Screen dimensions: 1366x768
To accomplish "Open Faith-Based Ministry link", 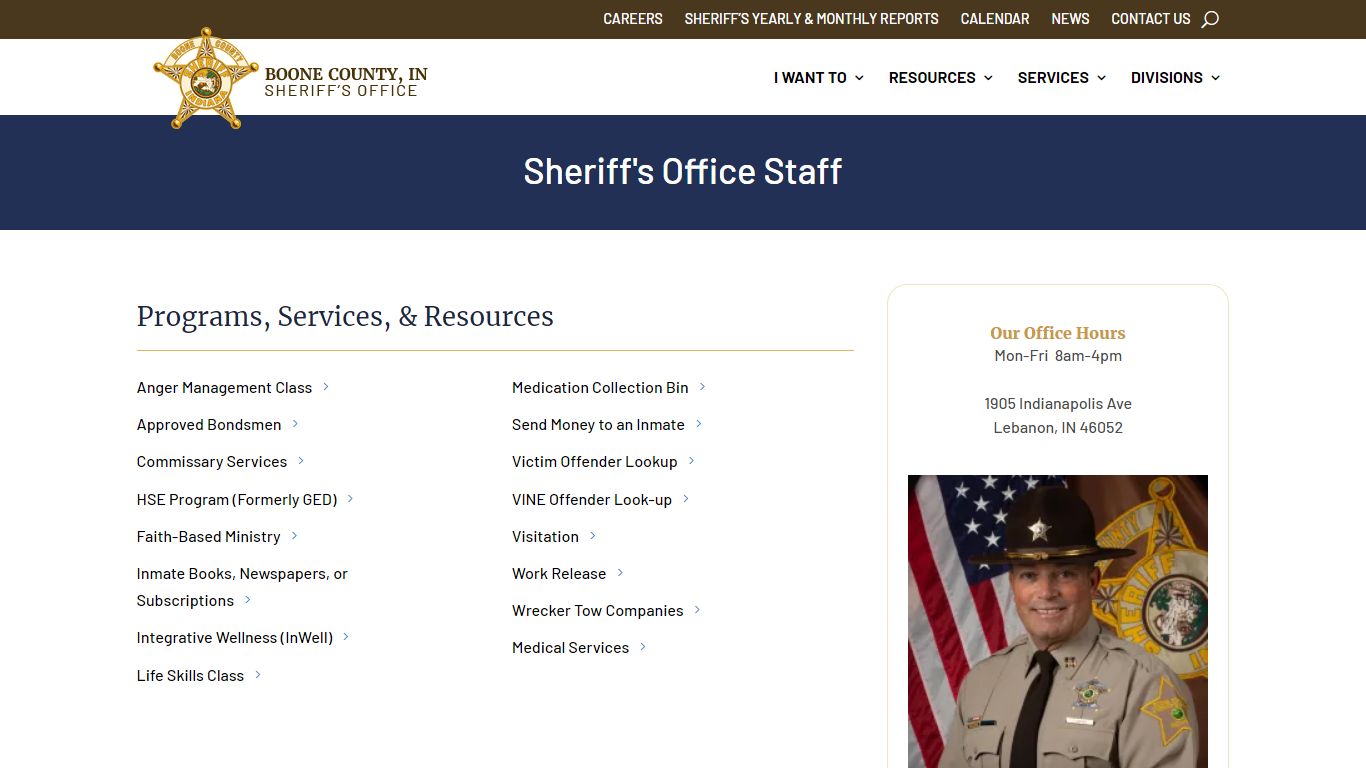I will [208, 536].
